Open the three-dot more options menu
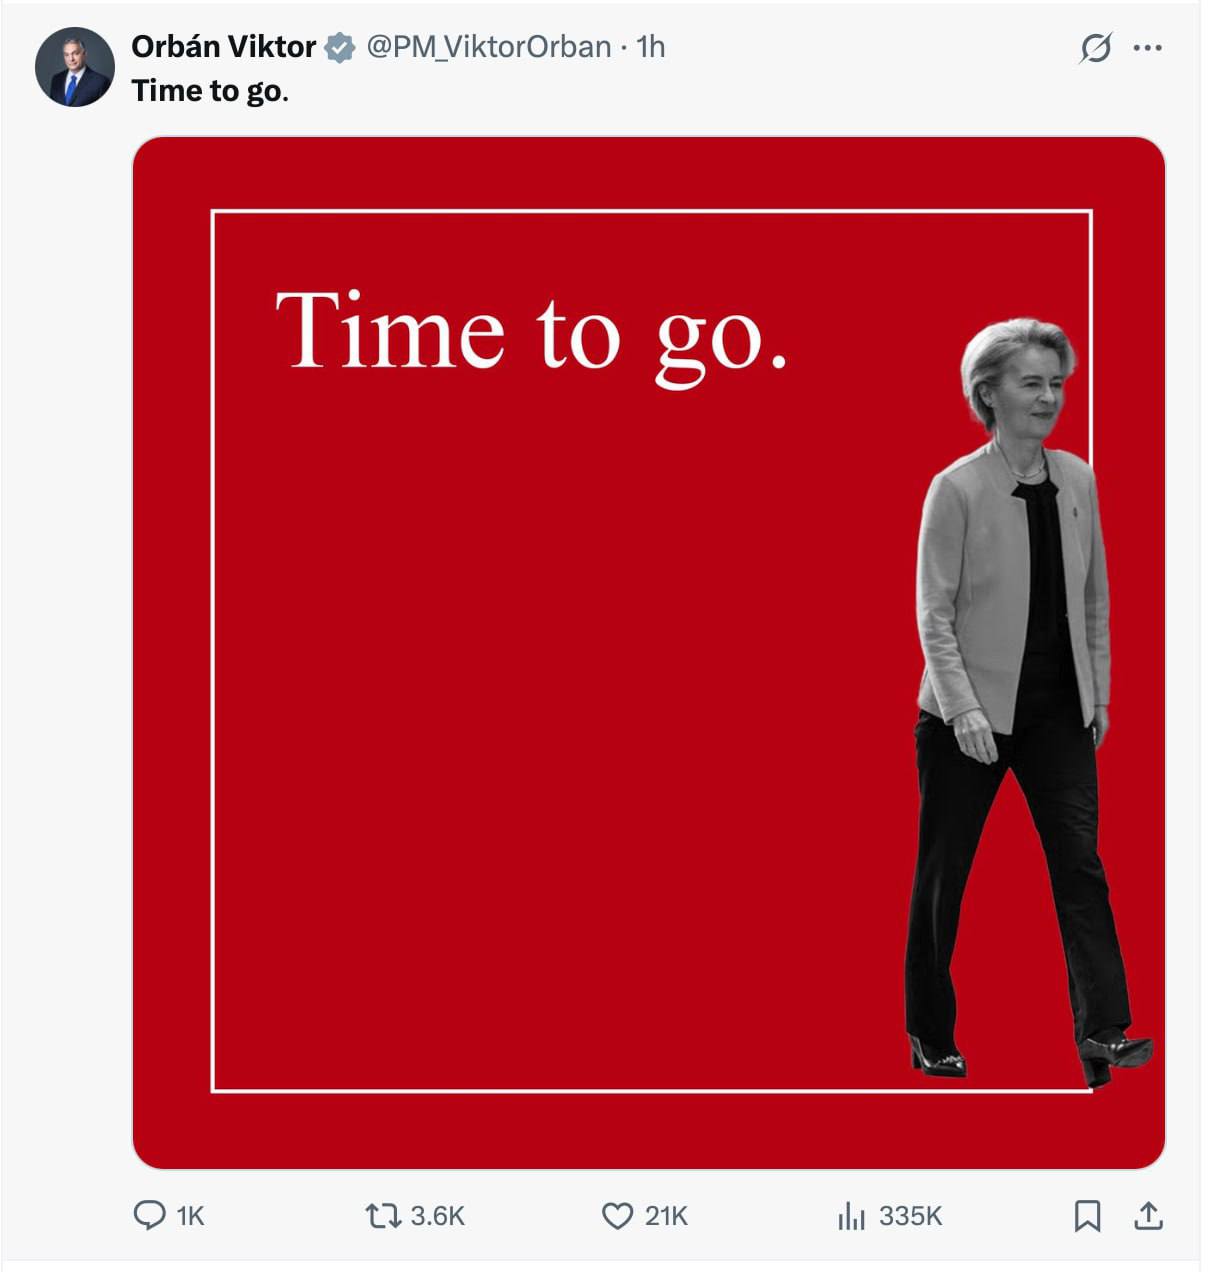Screen dimensions: 1232x1272 click(x=1147, y=47)
